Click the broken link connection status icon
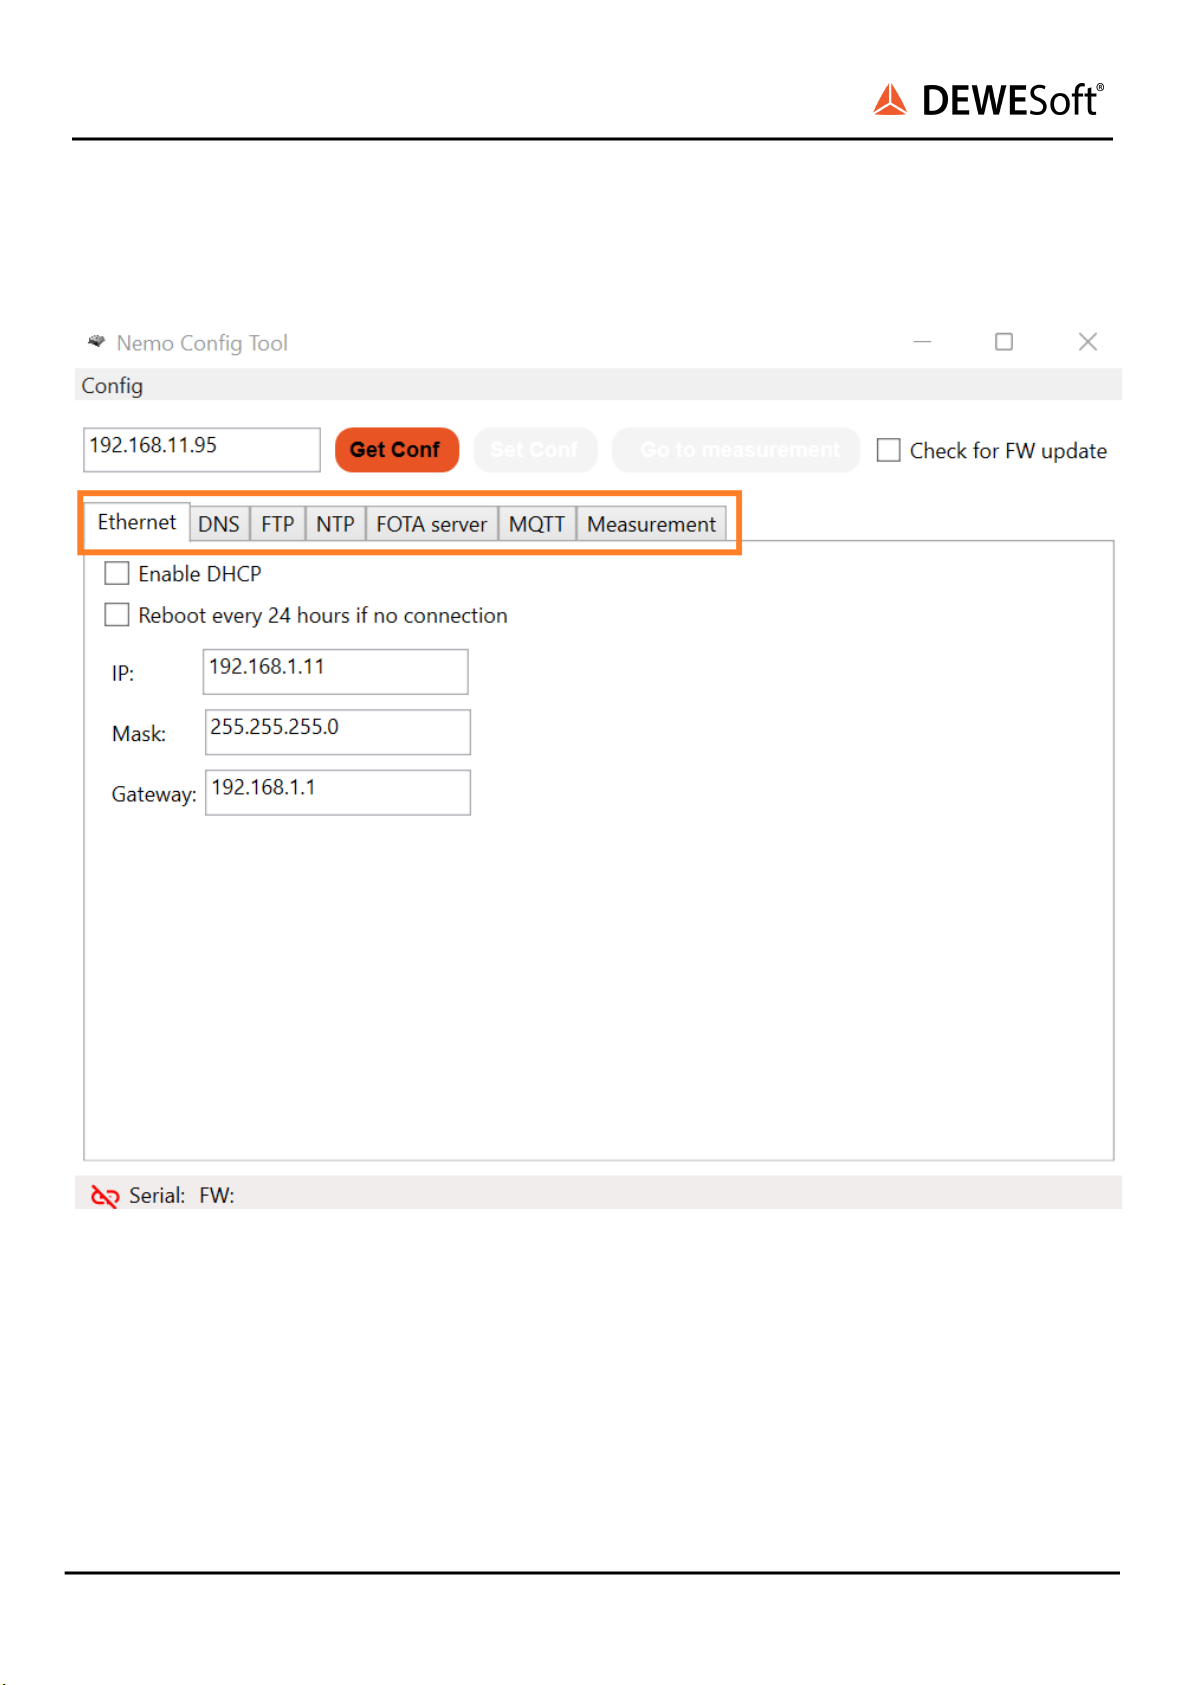Screen dimensions: 1193x1685 tap(105, 1196)
